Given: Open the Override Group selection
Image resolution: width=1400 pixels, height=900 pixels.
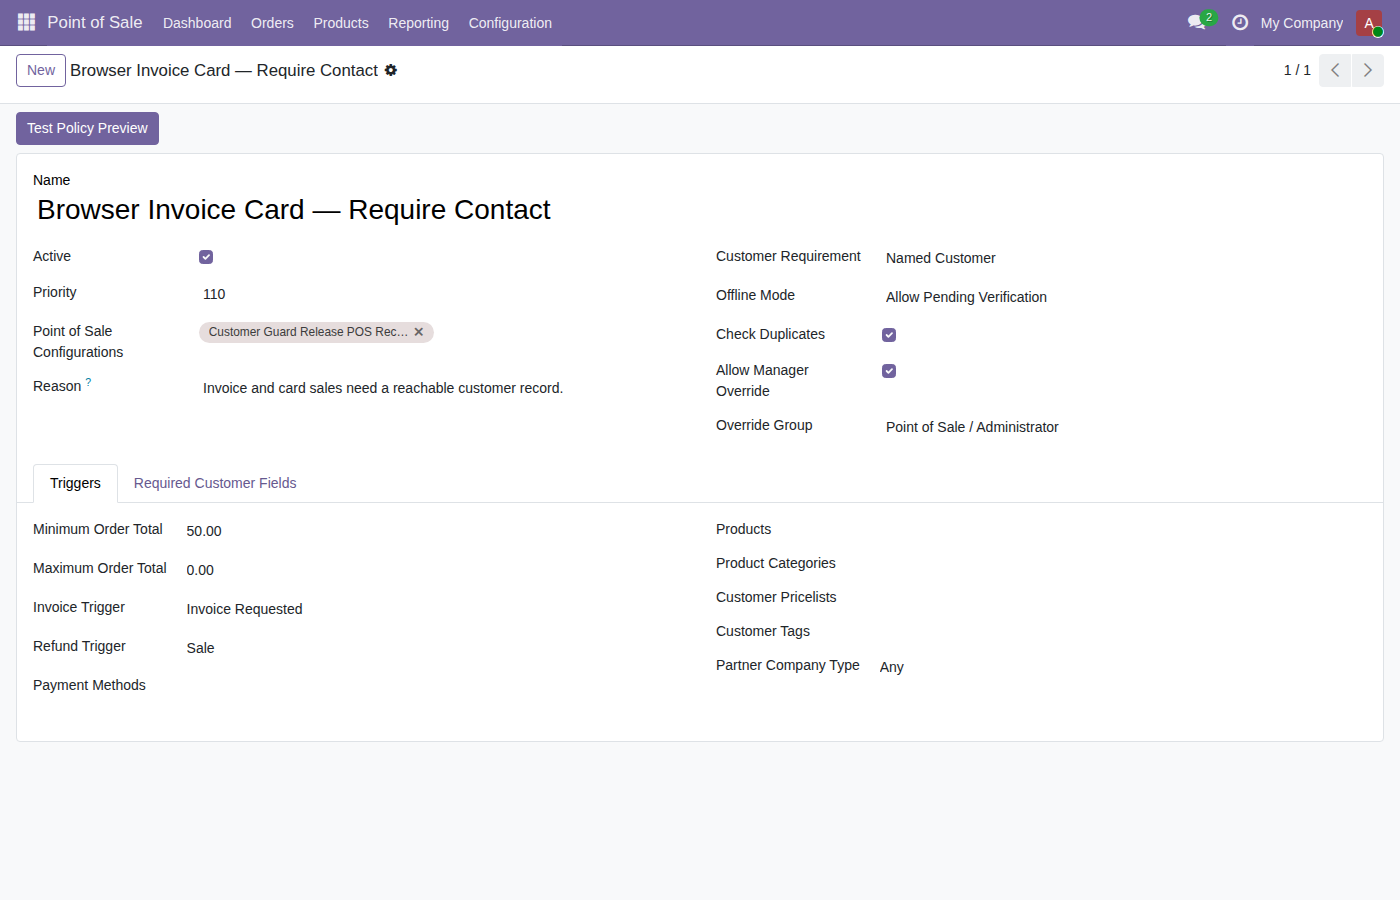Looking at the screenshot, I should click(x=1125, y=427).
